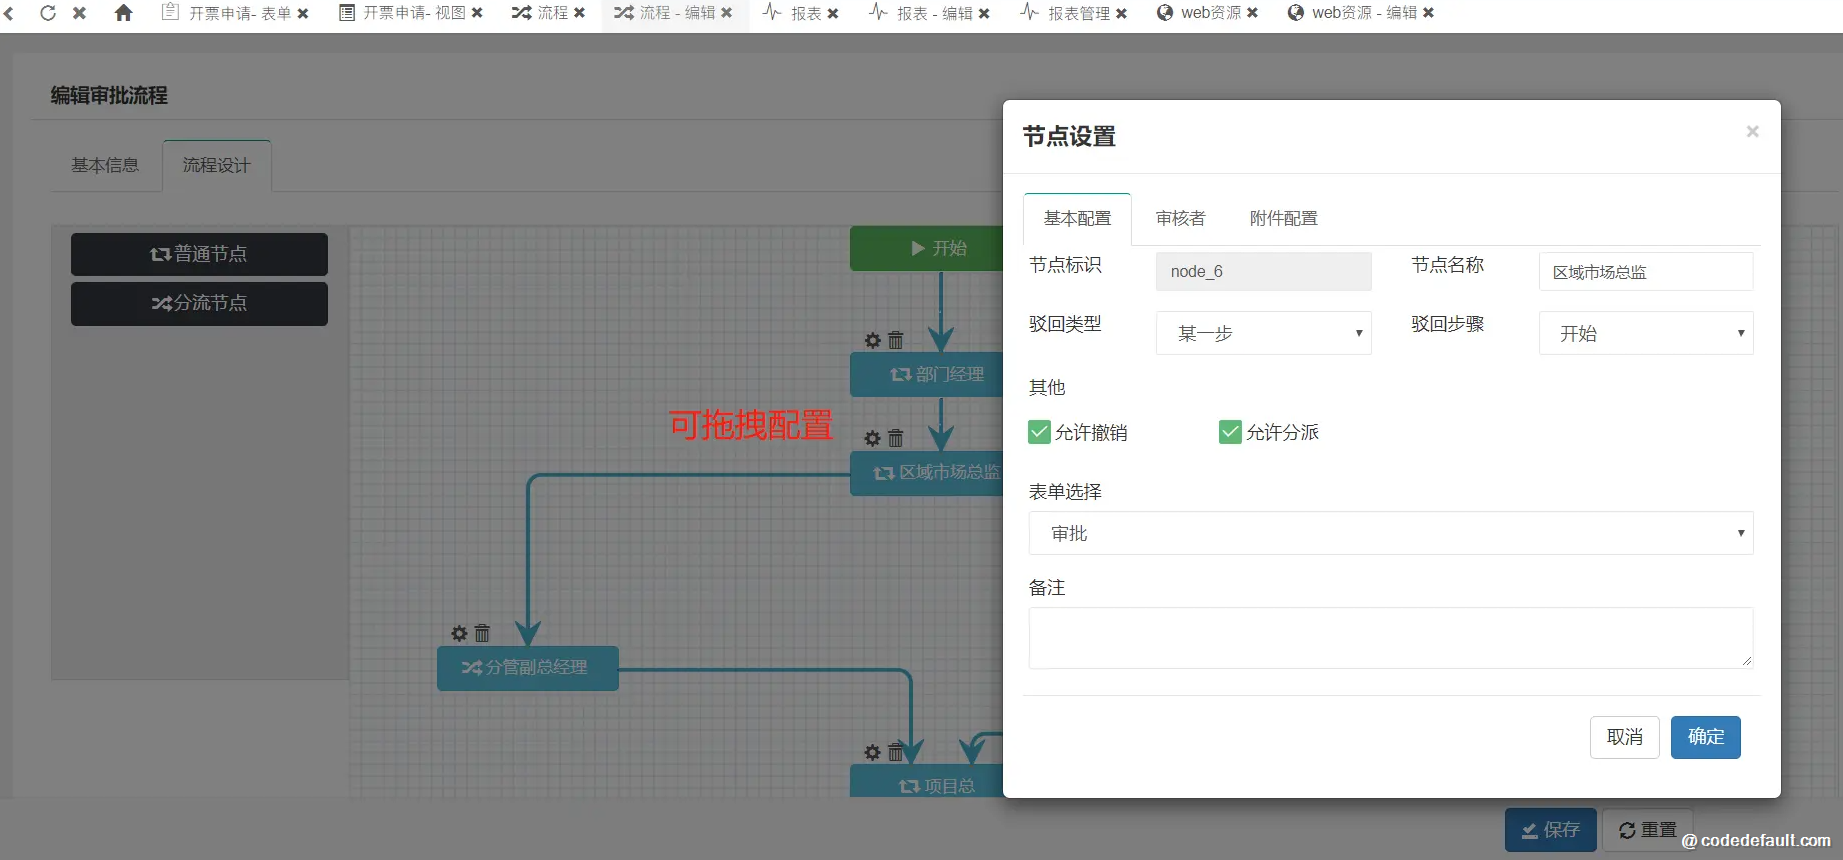Open the 驳回步骤 dropdown
Screen dimensions: 1843x860
(1645, 333)
